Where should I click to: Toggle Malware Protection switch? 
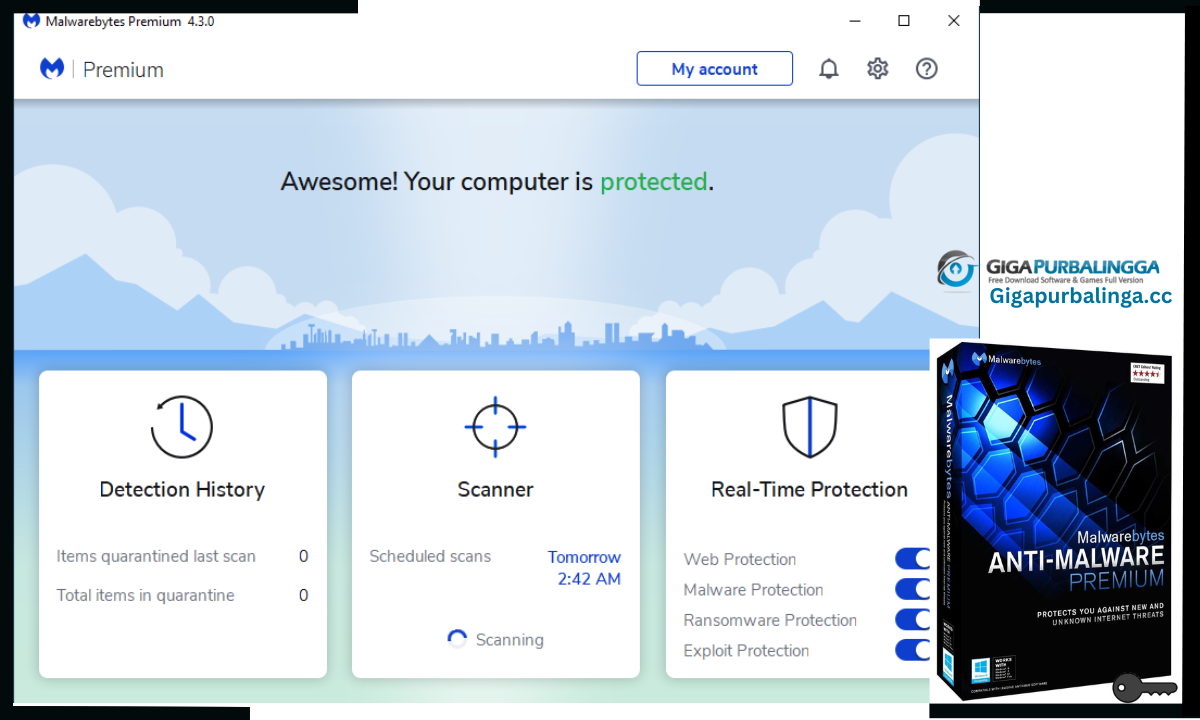pos(913,589)
